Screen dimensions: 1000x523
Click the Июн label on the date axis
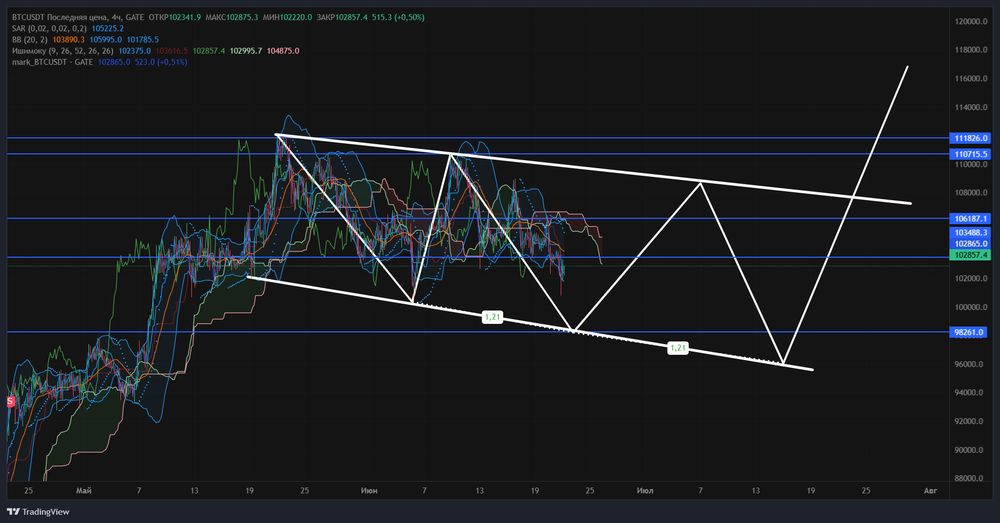tap(369, 490)
